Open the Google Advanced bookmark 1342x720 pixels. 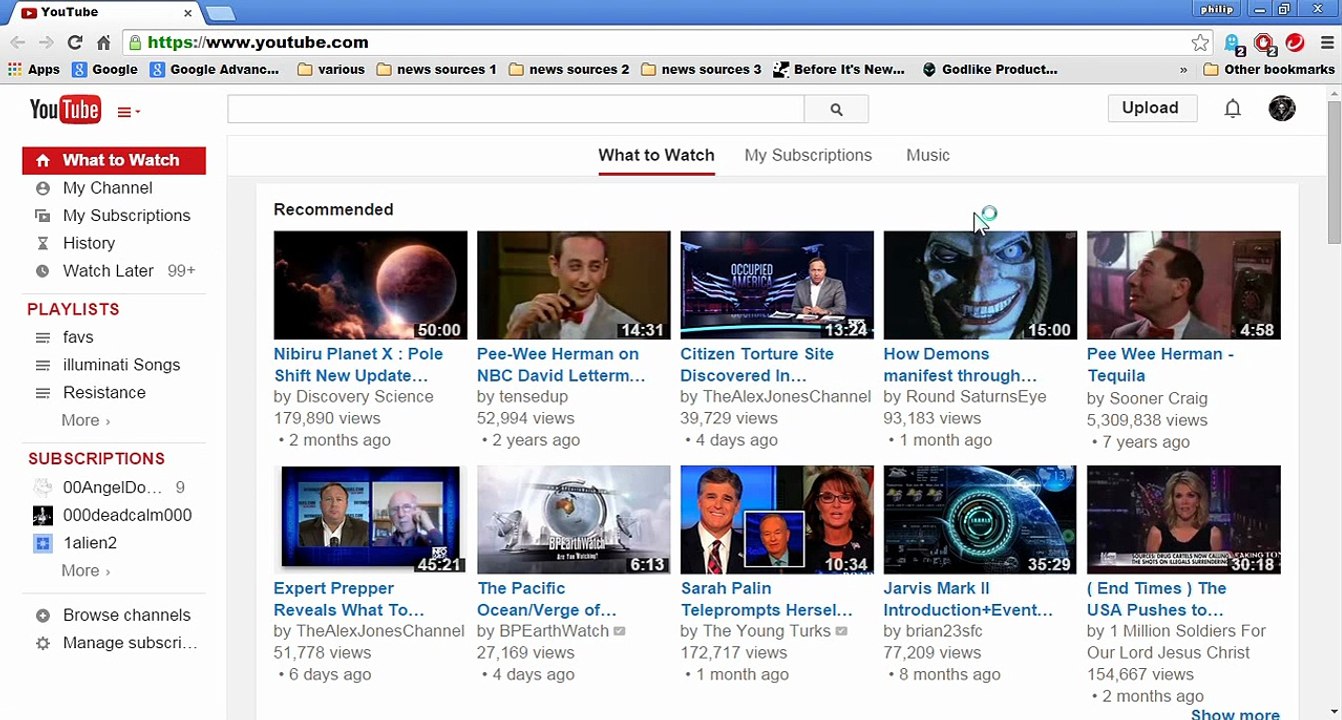point(215,69)
